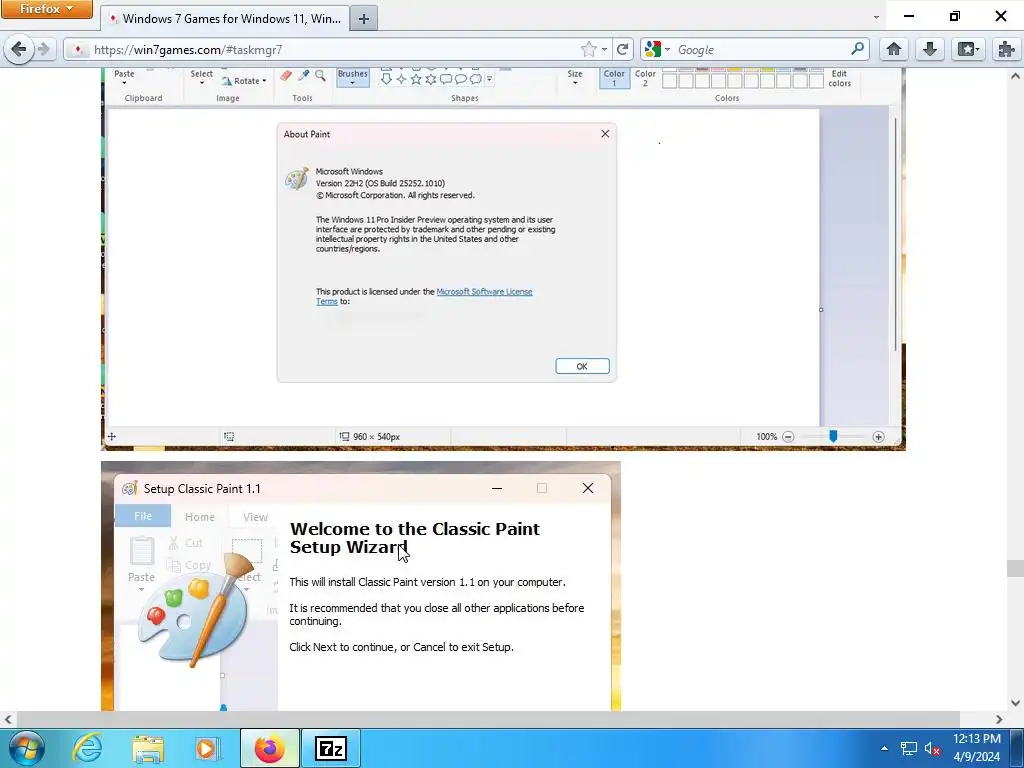Click OK in About Paint dialog

[x=583, y=366]
